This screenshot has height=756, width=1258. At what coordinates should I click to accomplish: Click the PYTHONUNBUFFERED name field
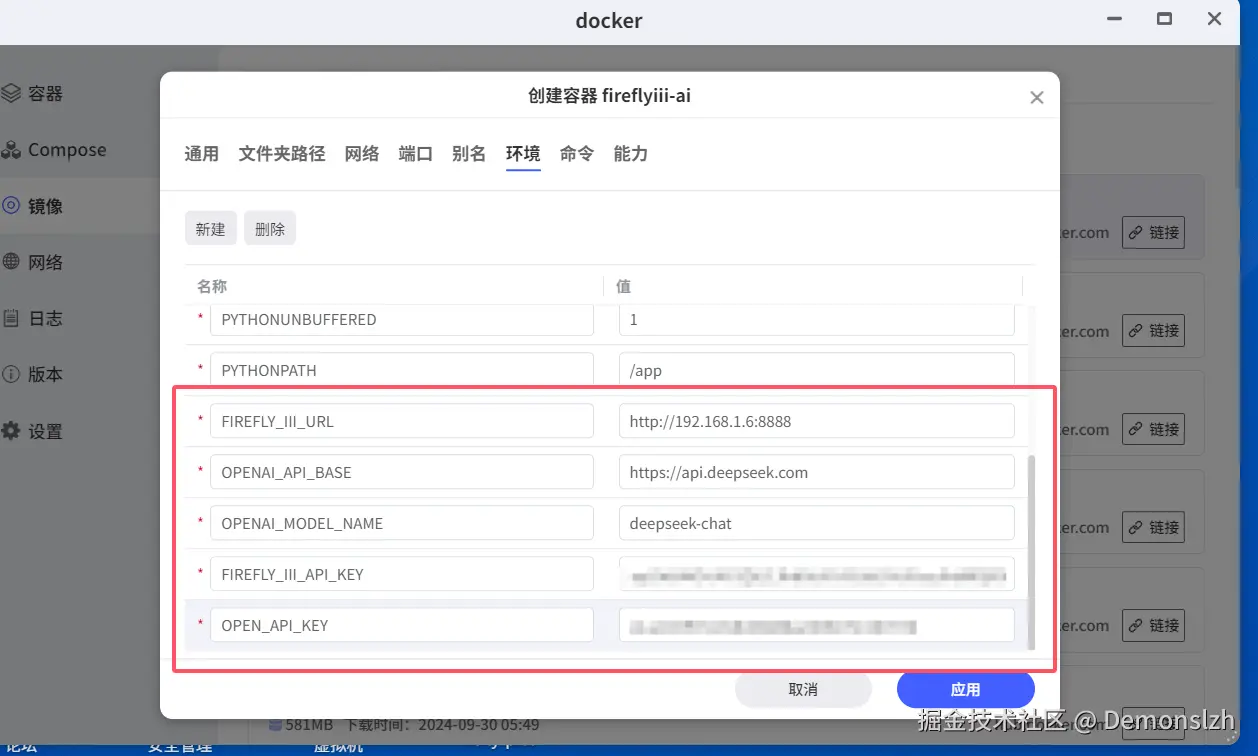[402, 320]
